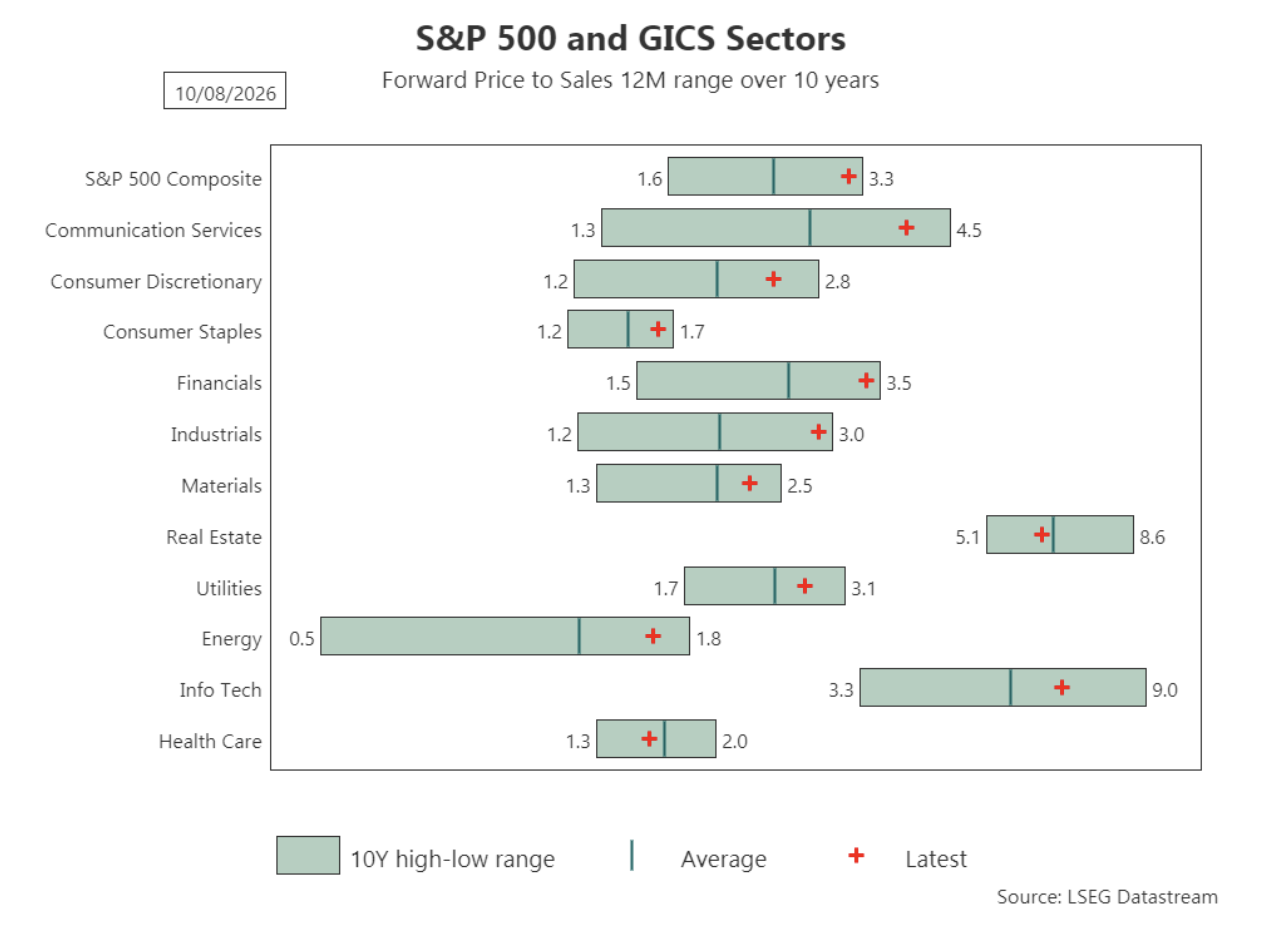The width and height of the screenshot is (1264, 926).
Task: Click the average line on Industrials bar
Action: [720, 432]
